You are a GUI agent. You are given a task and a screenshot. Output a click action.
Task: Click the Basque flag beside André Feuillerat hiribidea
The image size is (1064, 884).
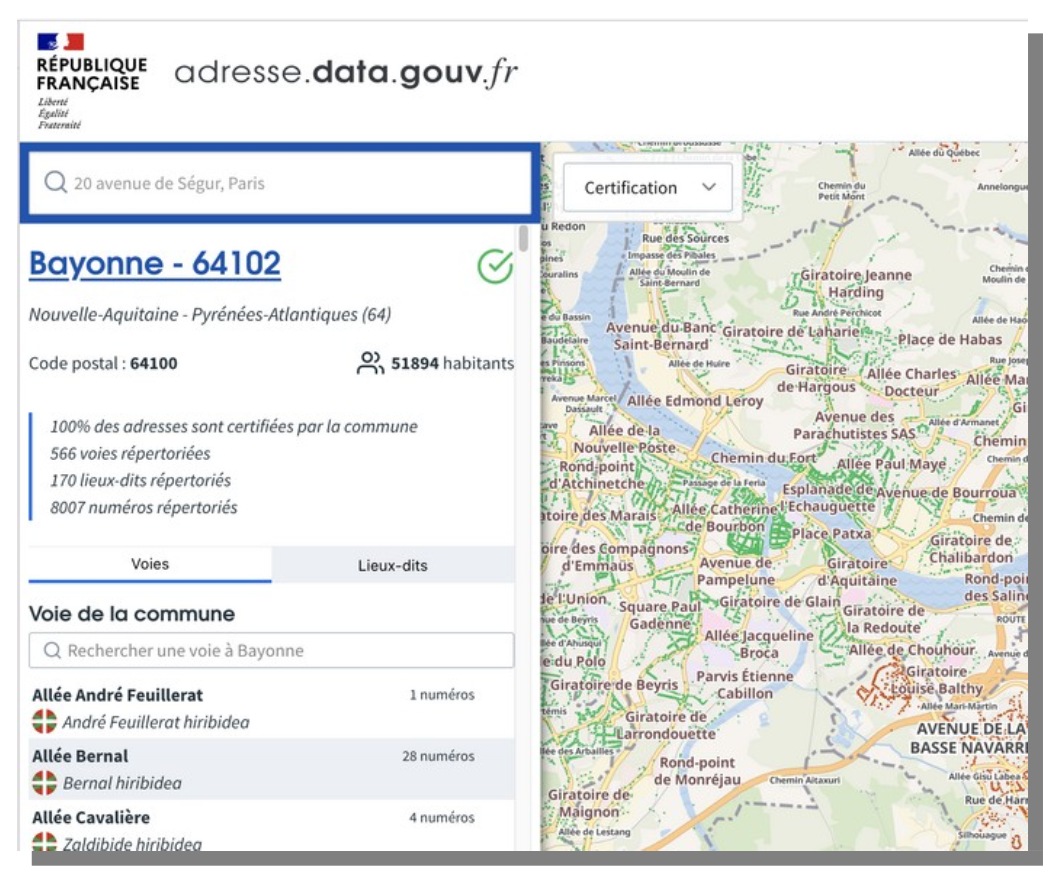[44, 721]
